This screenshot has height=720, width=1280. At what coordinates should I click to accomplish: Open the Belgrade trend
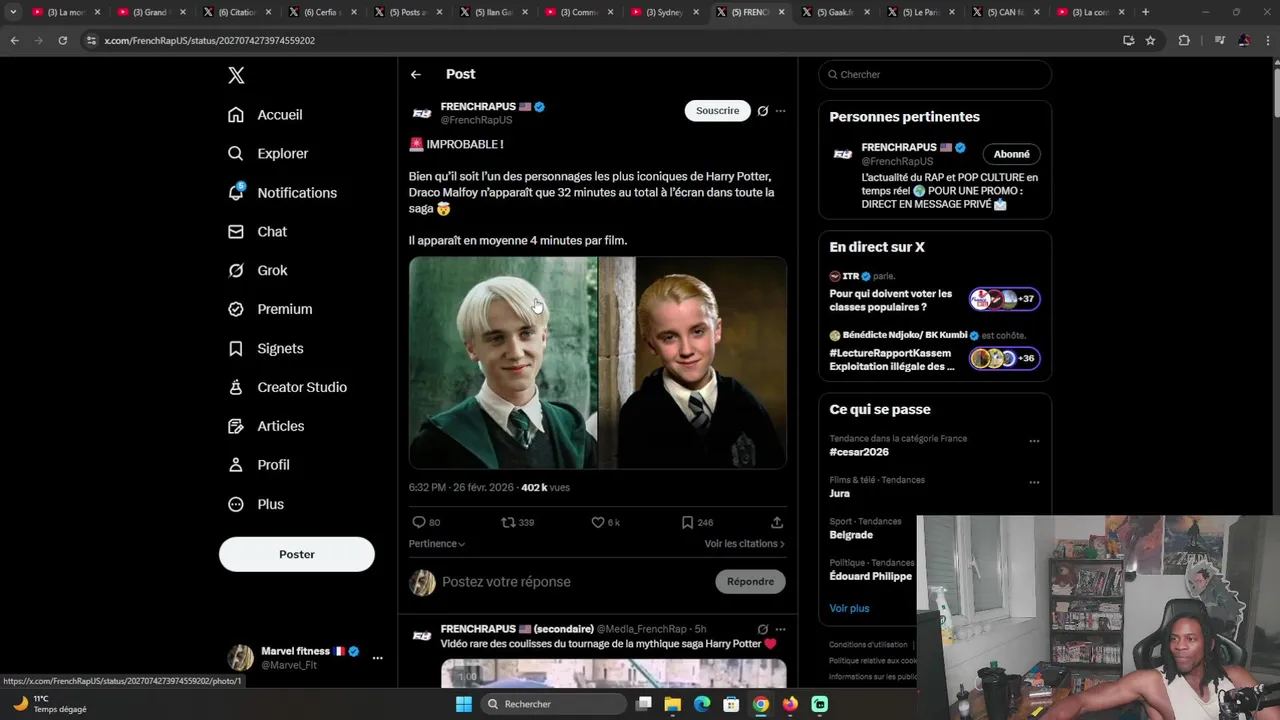pyautogui.click(x=851, y=535)
